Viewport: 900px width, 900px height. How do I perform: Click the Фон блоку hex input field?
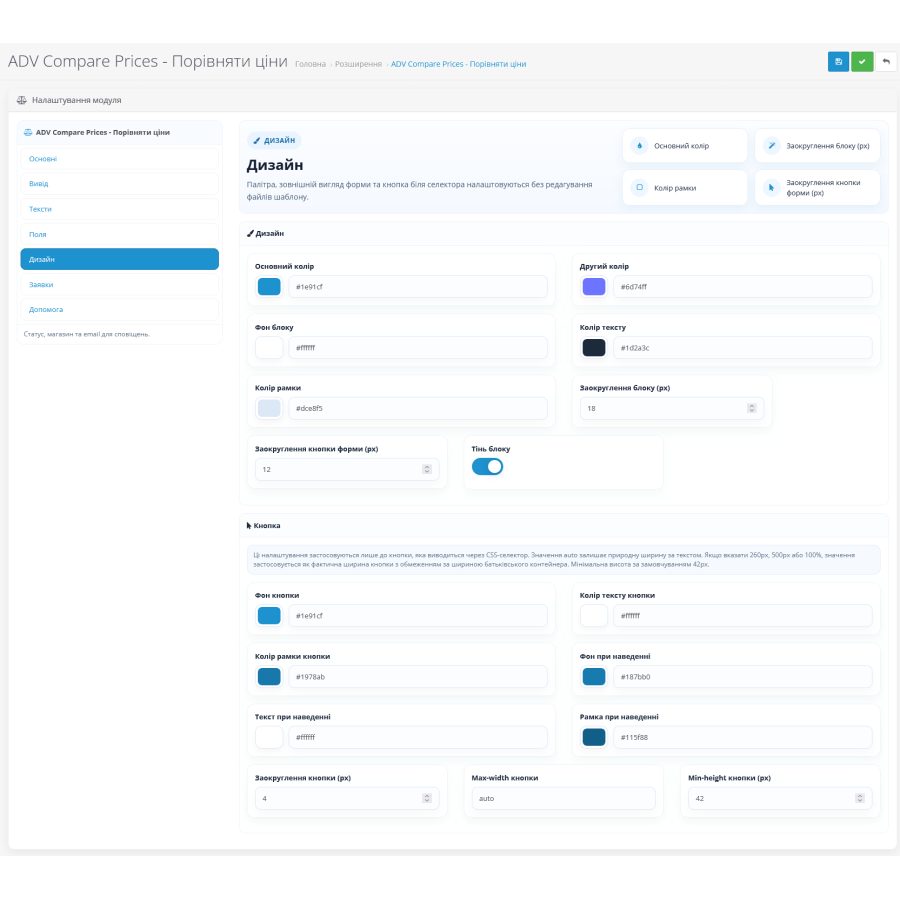[418, 347]
